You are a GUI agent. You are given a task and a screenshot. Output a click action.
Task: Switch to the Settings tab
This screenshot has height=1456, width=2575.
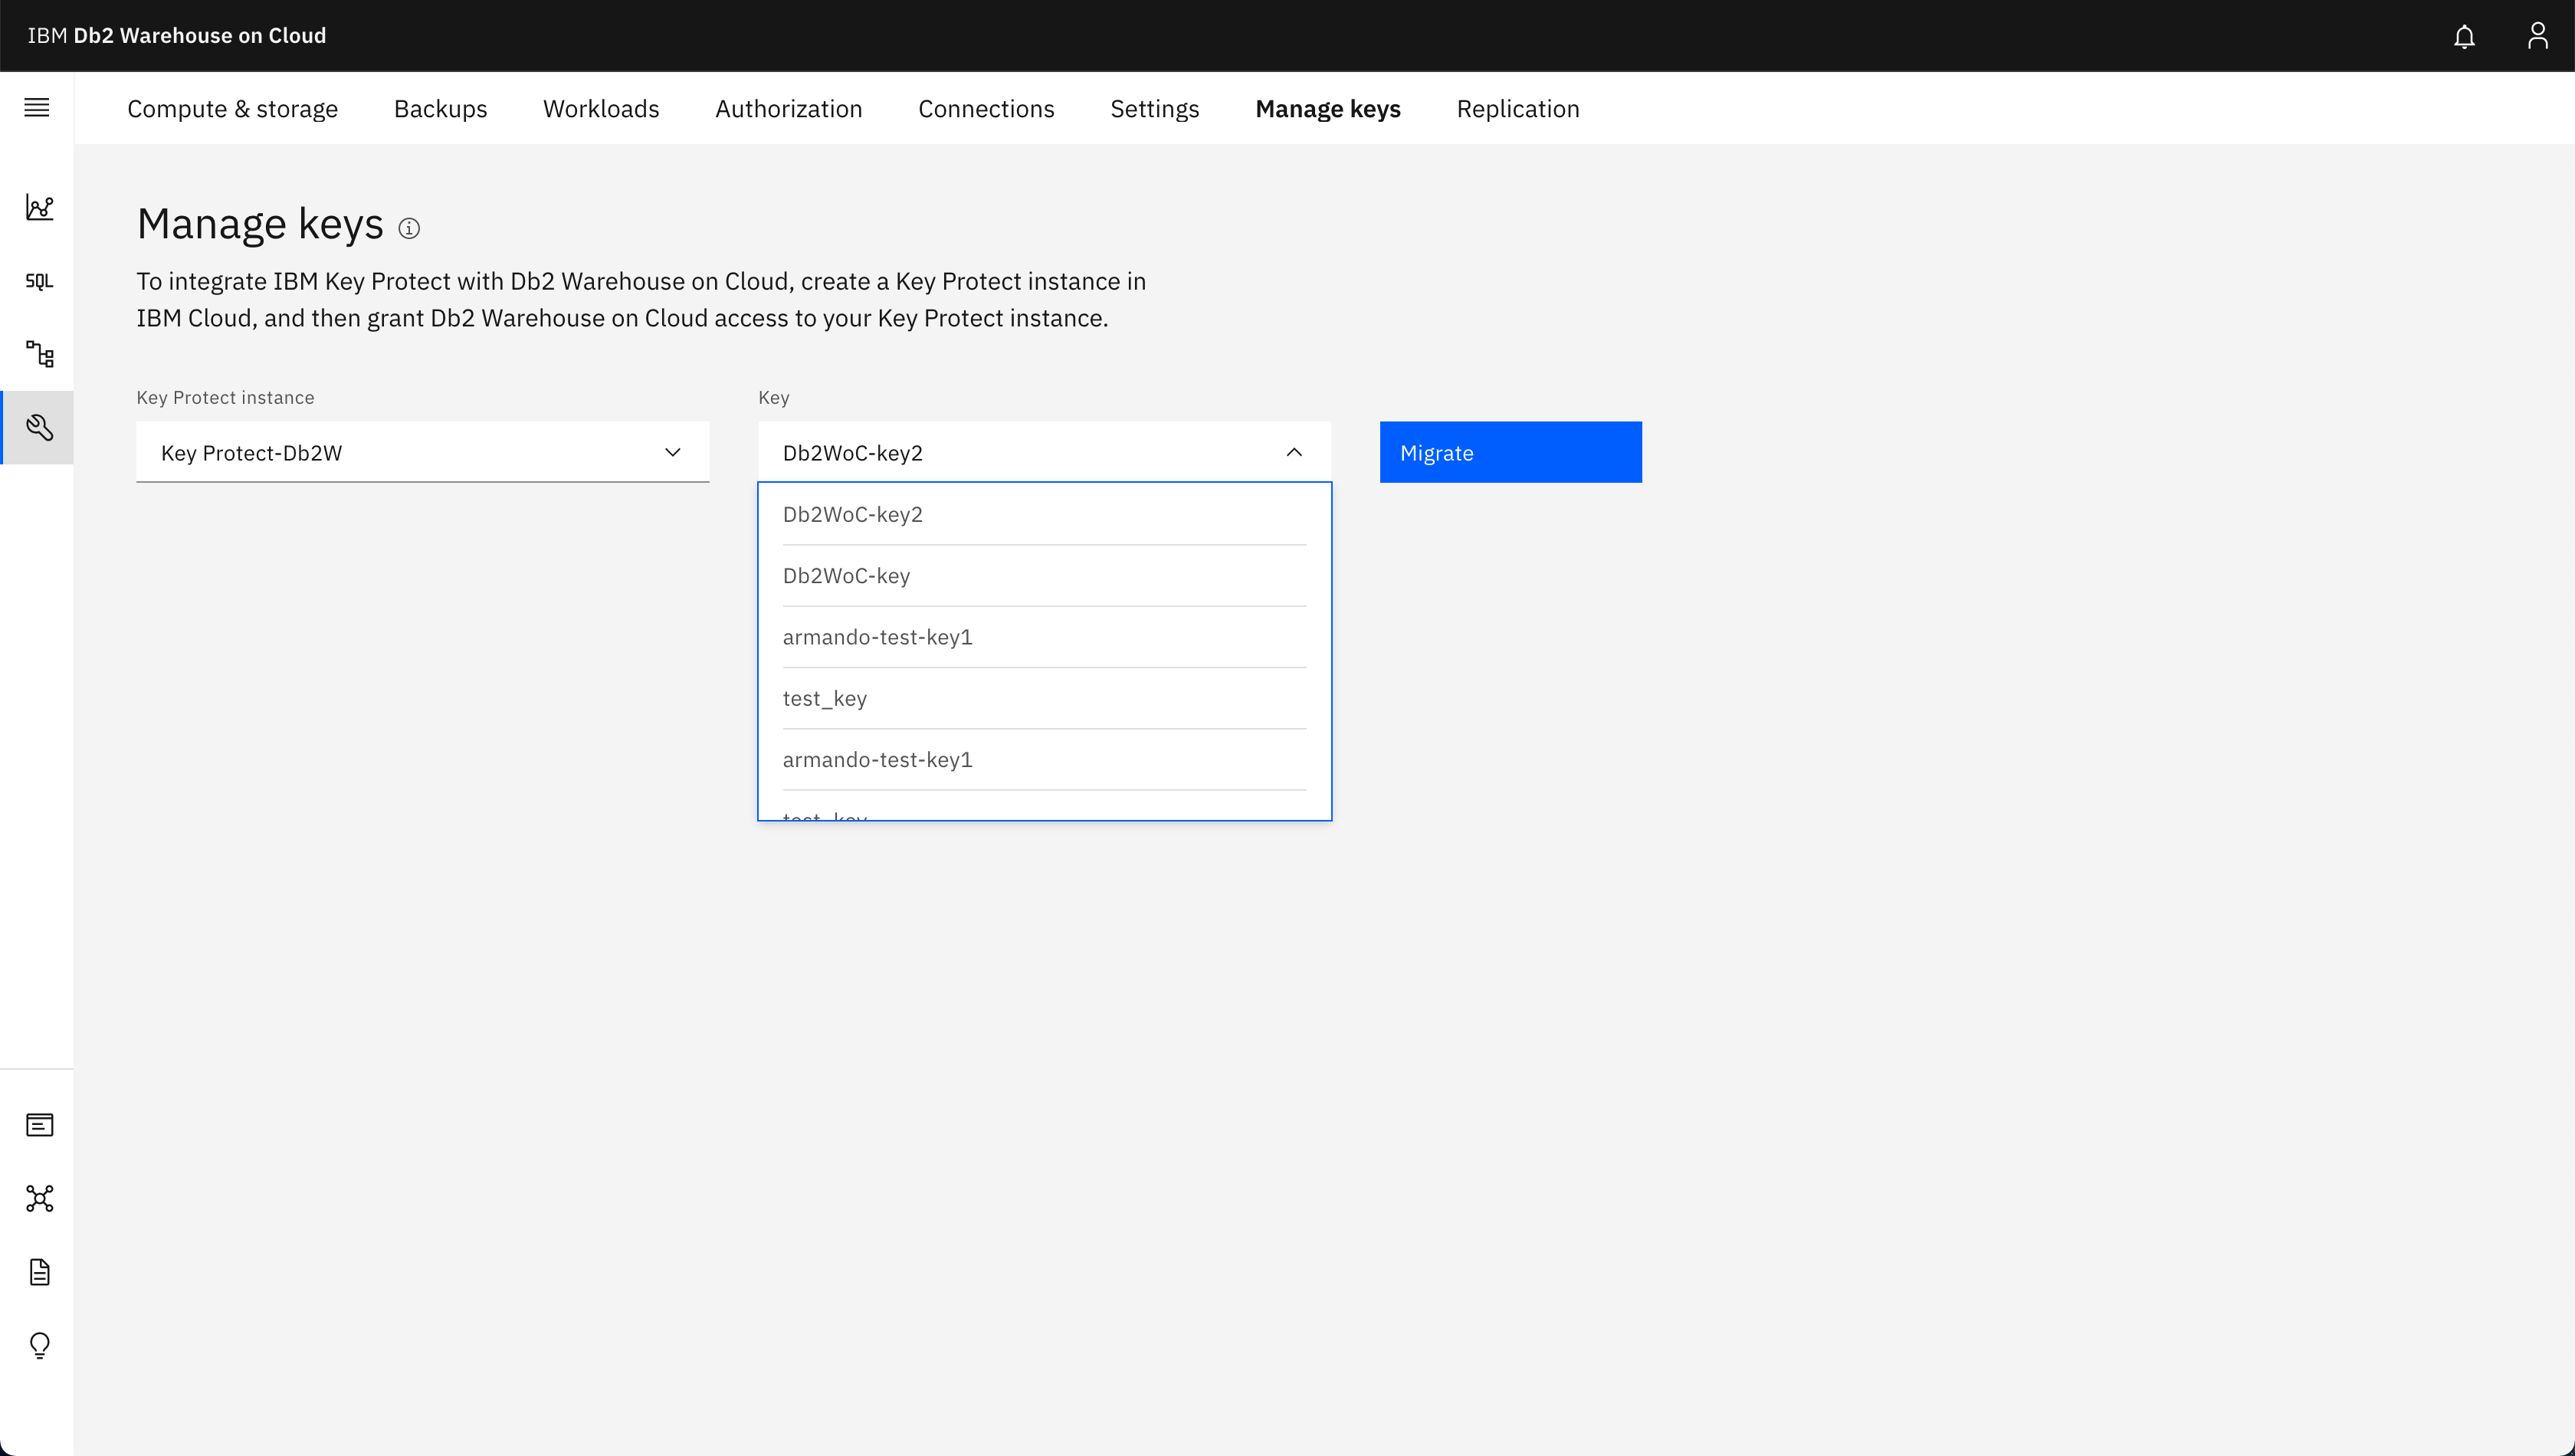pos(1154,108)
